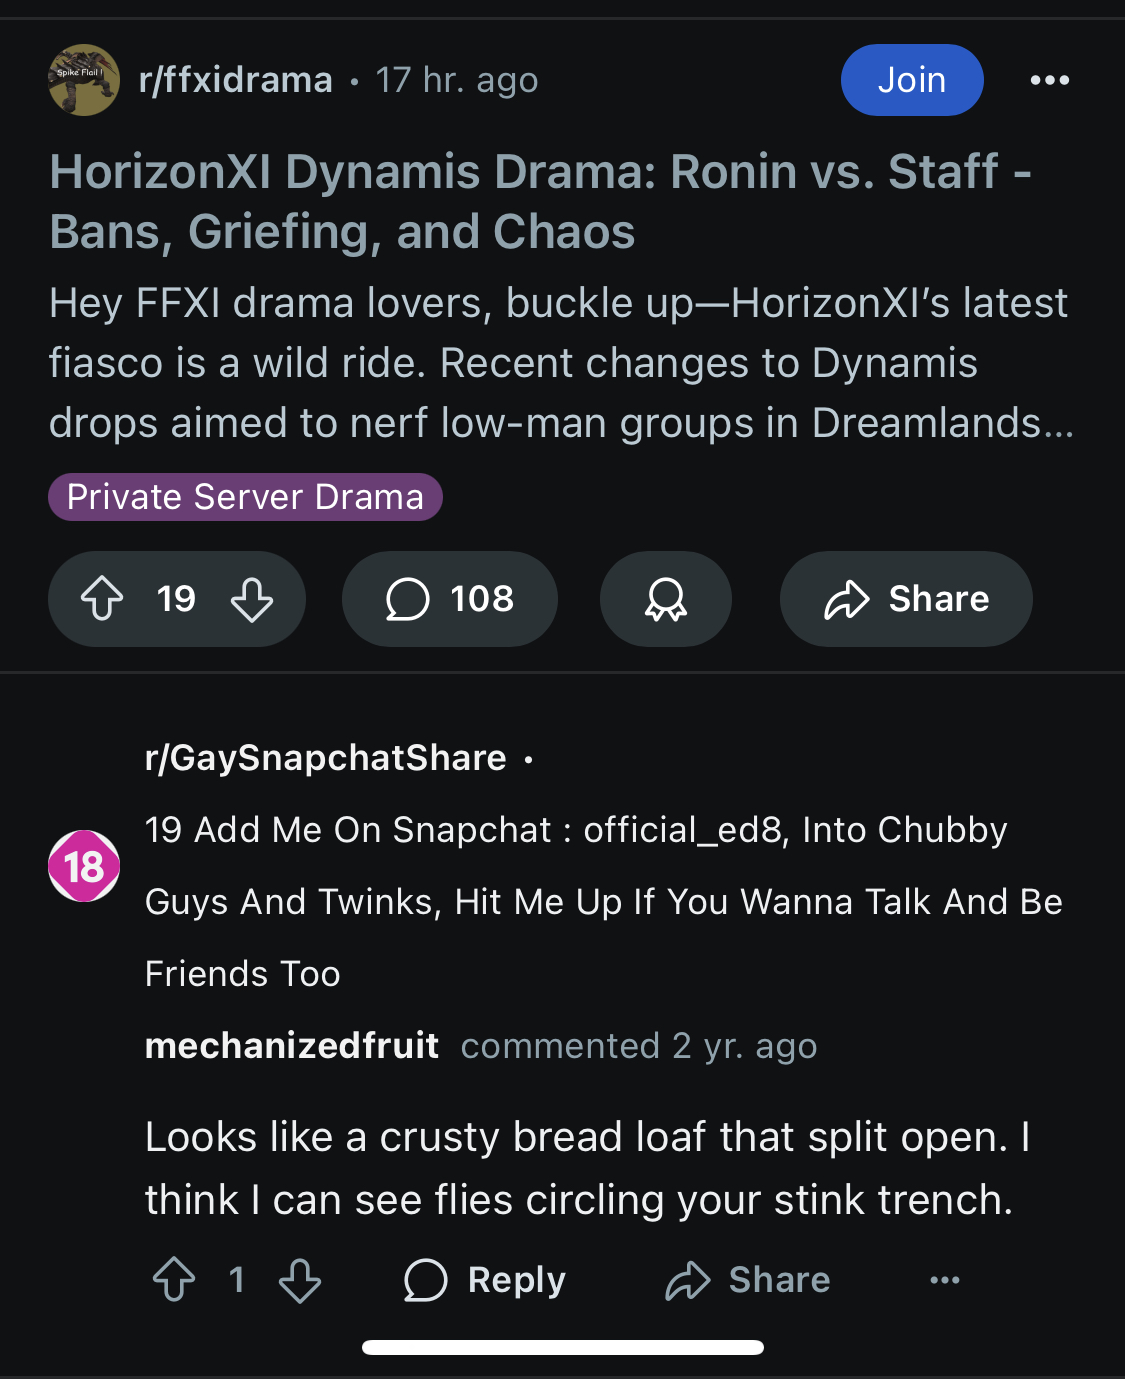Open the post's three-dot overflow menu

[1050, 80]
